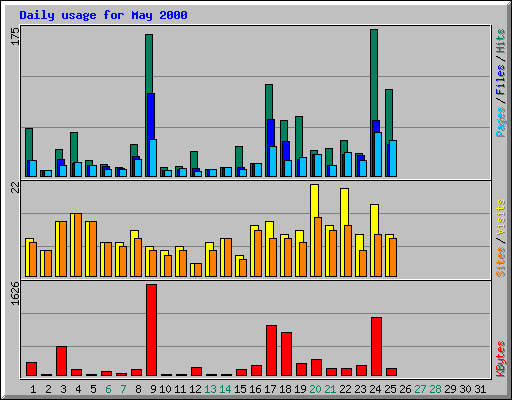Click the 175 hits axis value

pyautogui.click(x=15, y=36)
